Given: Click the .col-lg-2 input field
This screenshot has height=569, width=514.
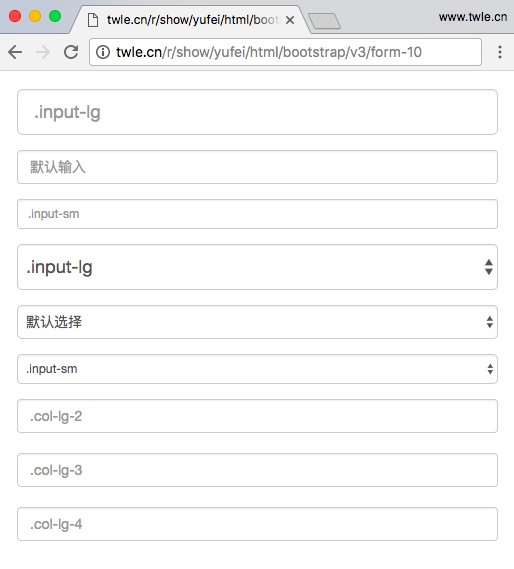Looking at the screenshot, I should [257, 416].
